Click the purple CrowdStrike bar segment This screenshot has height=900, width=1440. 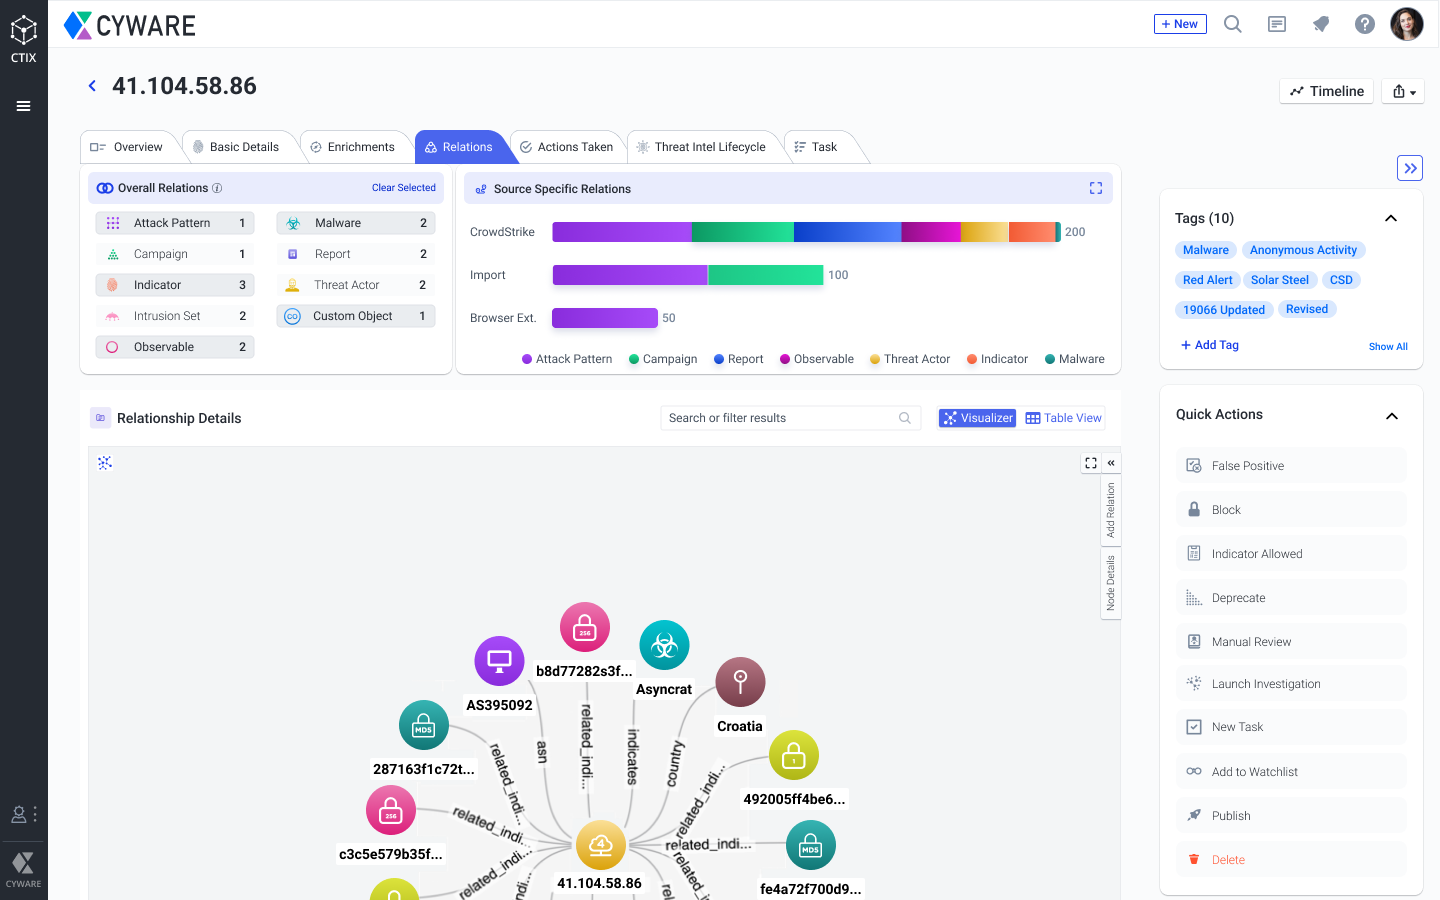point(621,232)
